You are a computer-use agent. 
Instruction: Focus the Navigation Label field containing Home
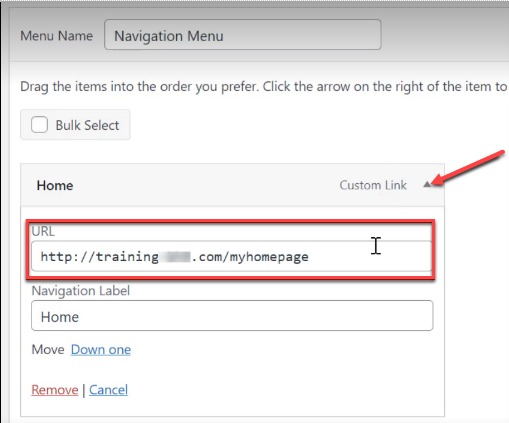click(232, 316)
